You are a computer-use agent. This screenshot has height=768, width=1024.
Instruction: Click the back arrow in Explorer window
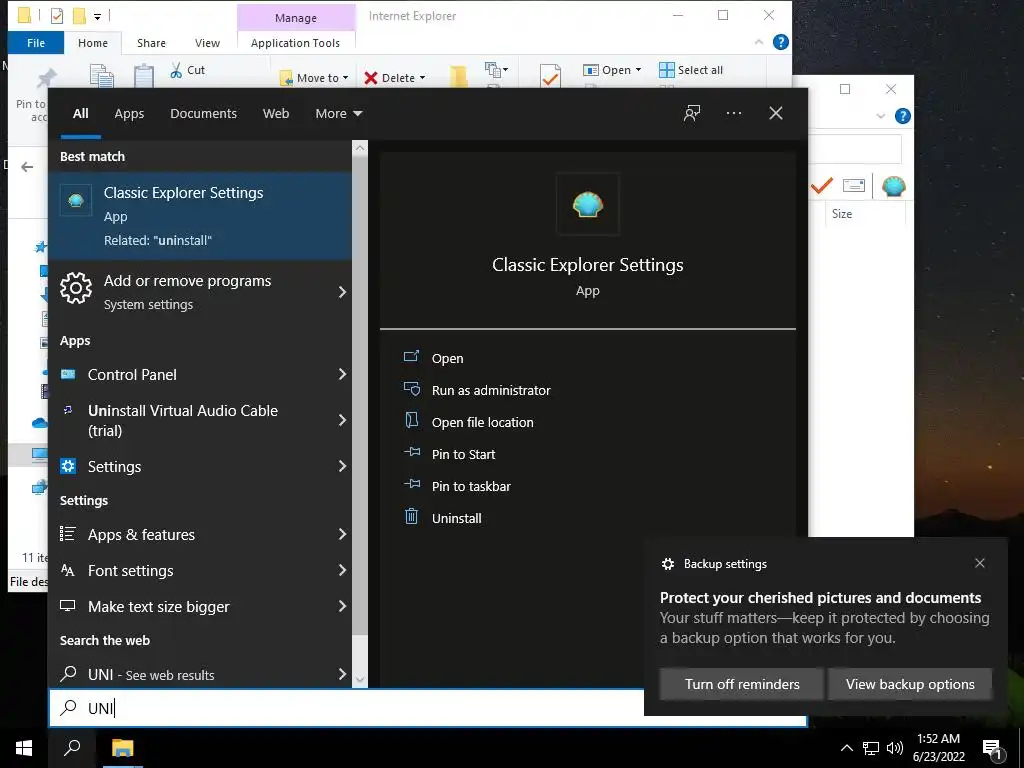27,167
